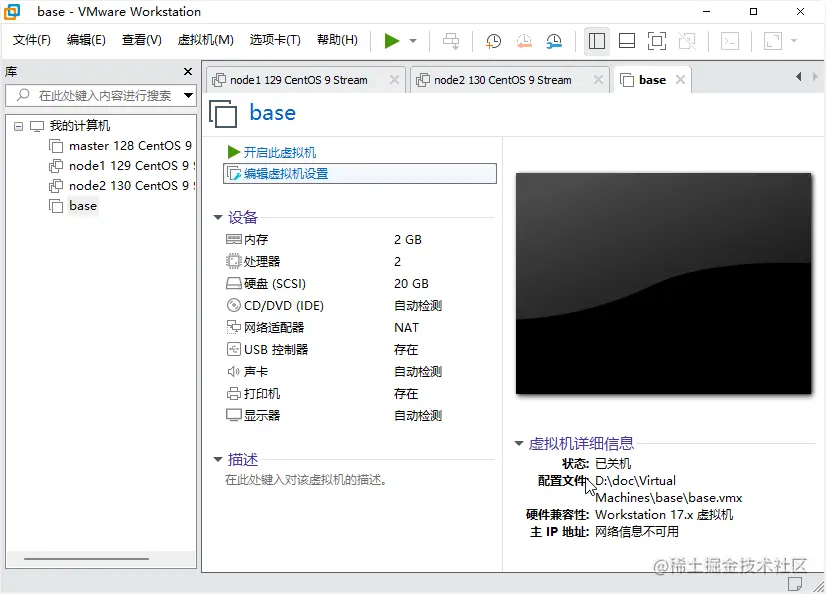Close the base tab

point(680,80)
